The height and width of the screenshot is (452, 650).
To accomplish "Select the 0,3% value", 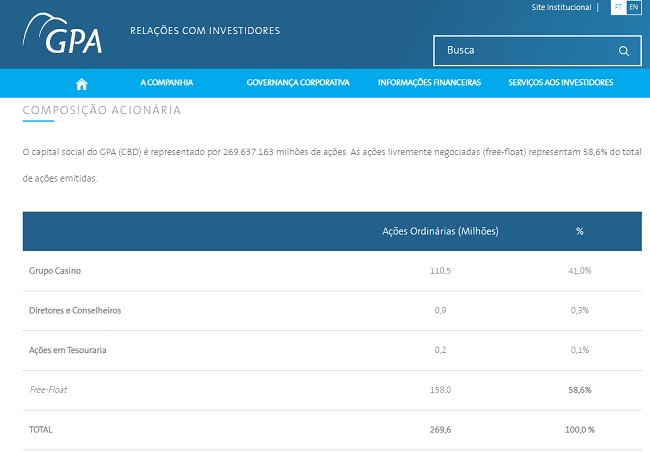I will 580,311.
